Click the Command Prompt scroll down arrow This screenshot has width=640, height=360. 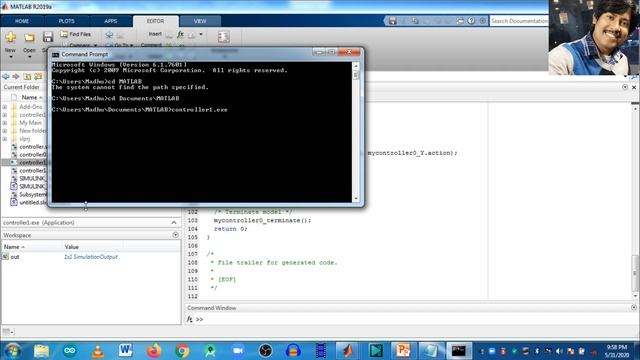pos(356,198)
